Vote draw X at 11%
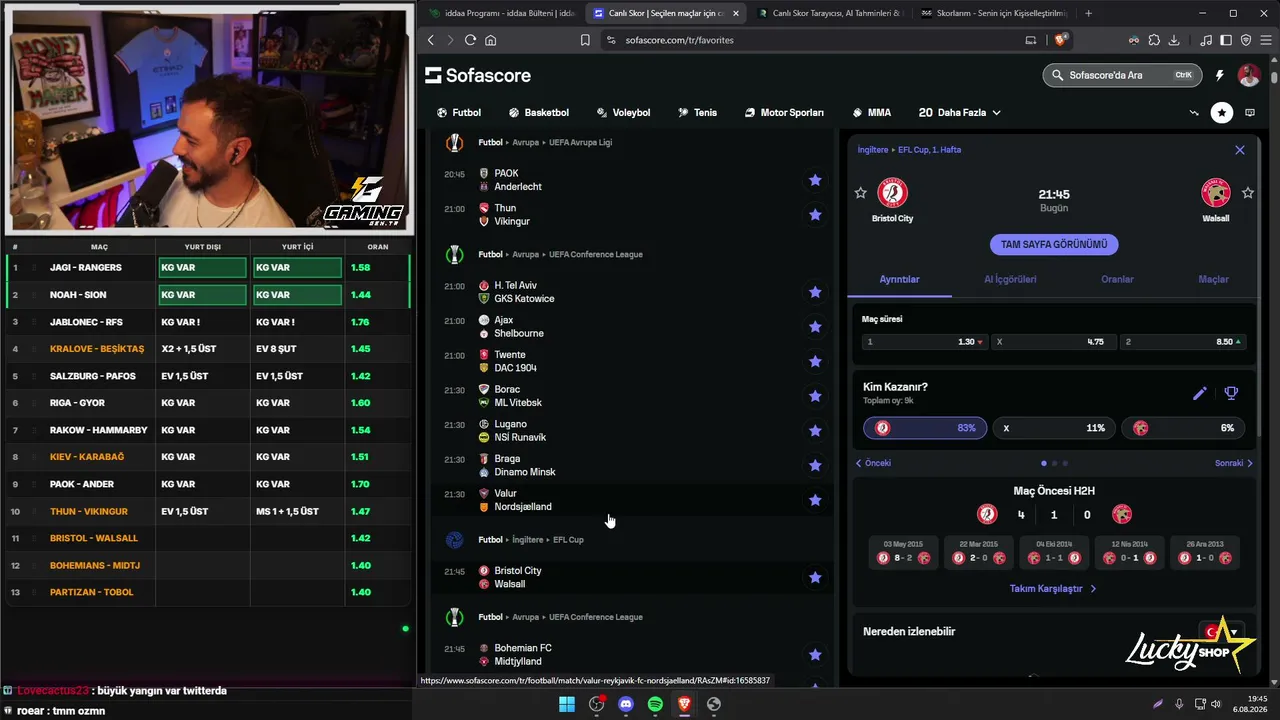This screenshot has width=1280, height=720. (1053, 428)
